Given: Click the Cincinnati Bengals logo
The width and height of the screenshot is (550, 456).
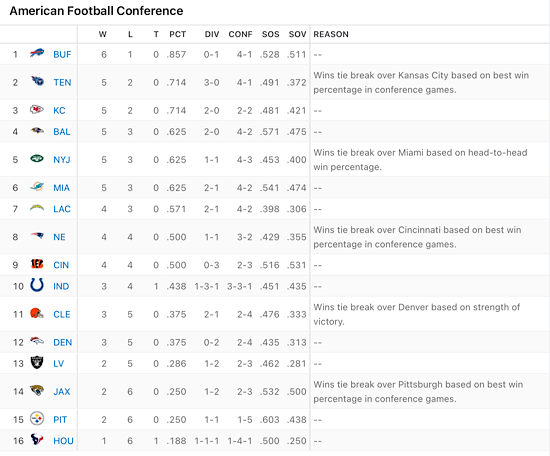Looking at the screenshot, I should click(37, 264).
